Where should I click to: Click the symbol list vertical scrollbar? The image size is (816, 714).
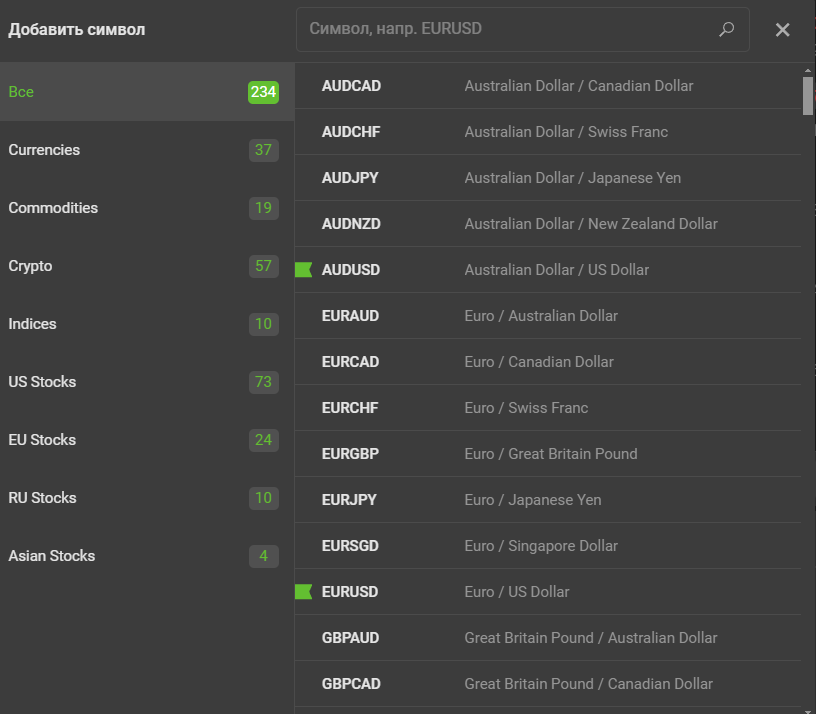[808, 96]
